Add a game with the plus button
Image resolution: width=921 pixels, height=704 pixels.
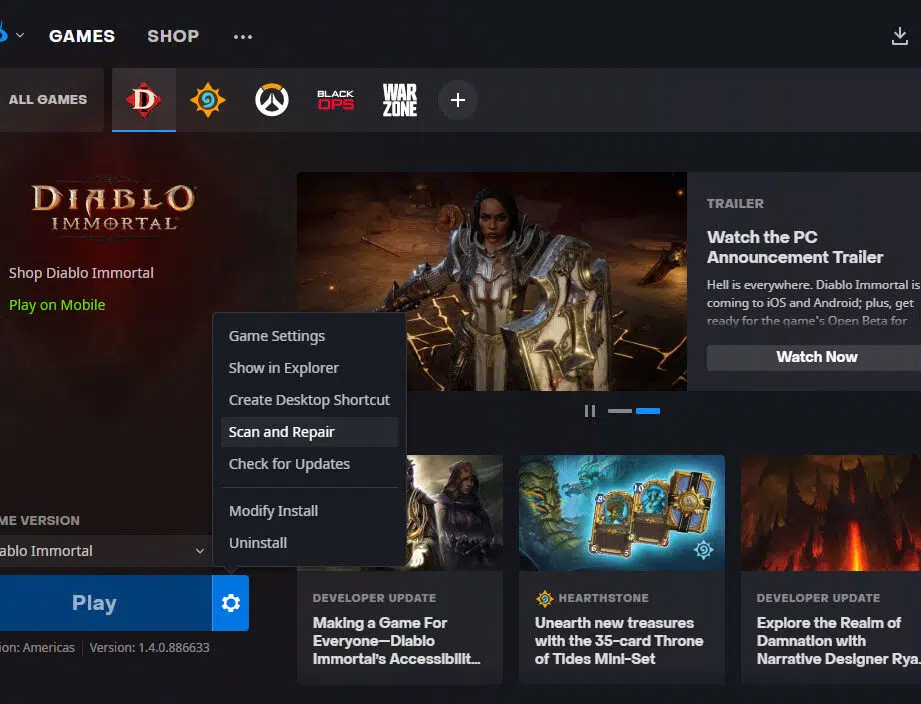tap(458, 100)
